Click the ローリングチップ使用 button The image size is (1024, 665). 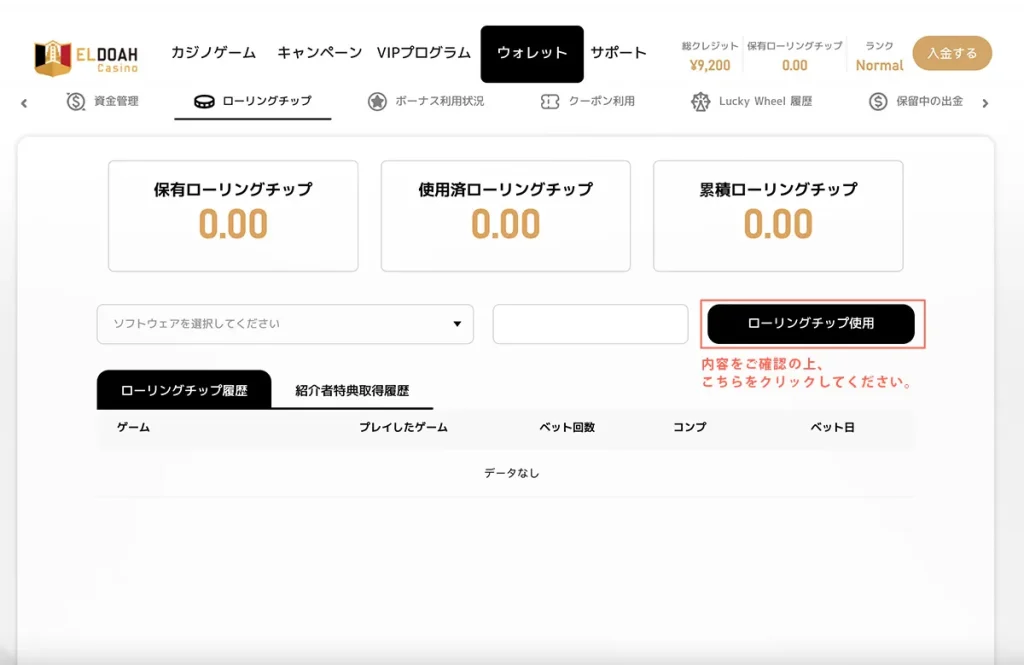pyautogui.click(x=811, y=324)
